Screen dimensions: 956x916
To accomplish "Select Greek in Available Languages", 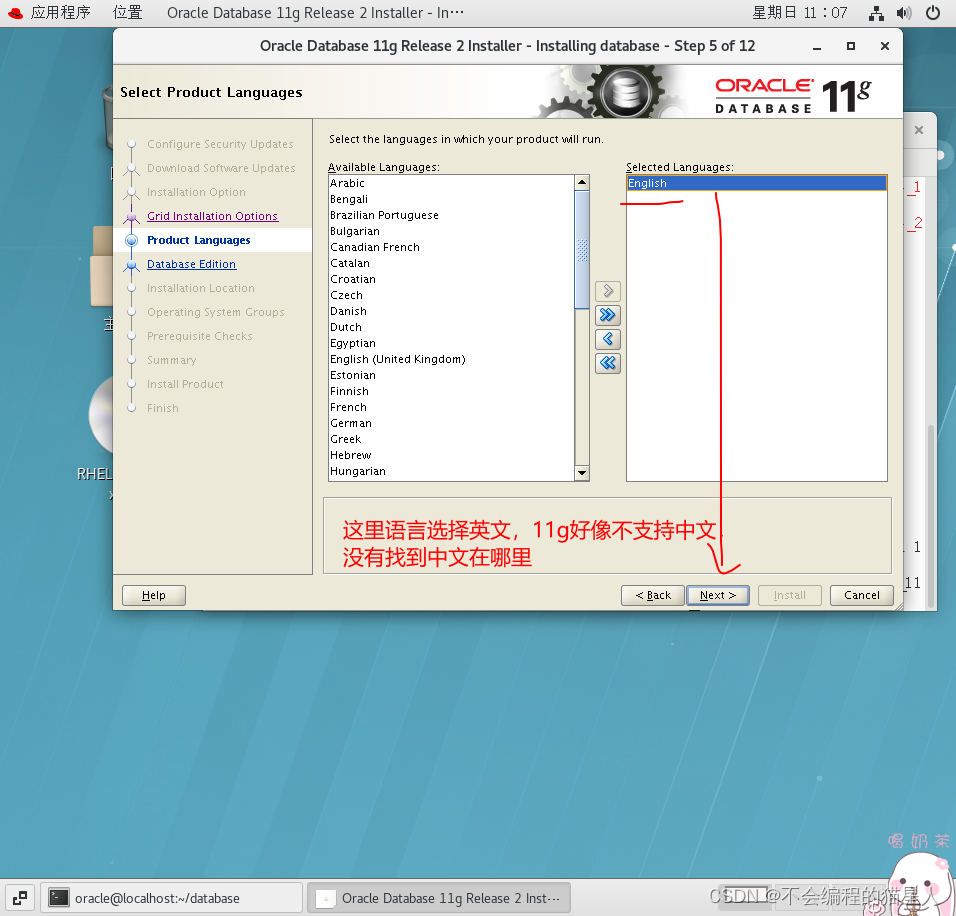I will [451, 439].
